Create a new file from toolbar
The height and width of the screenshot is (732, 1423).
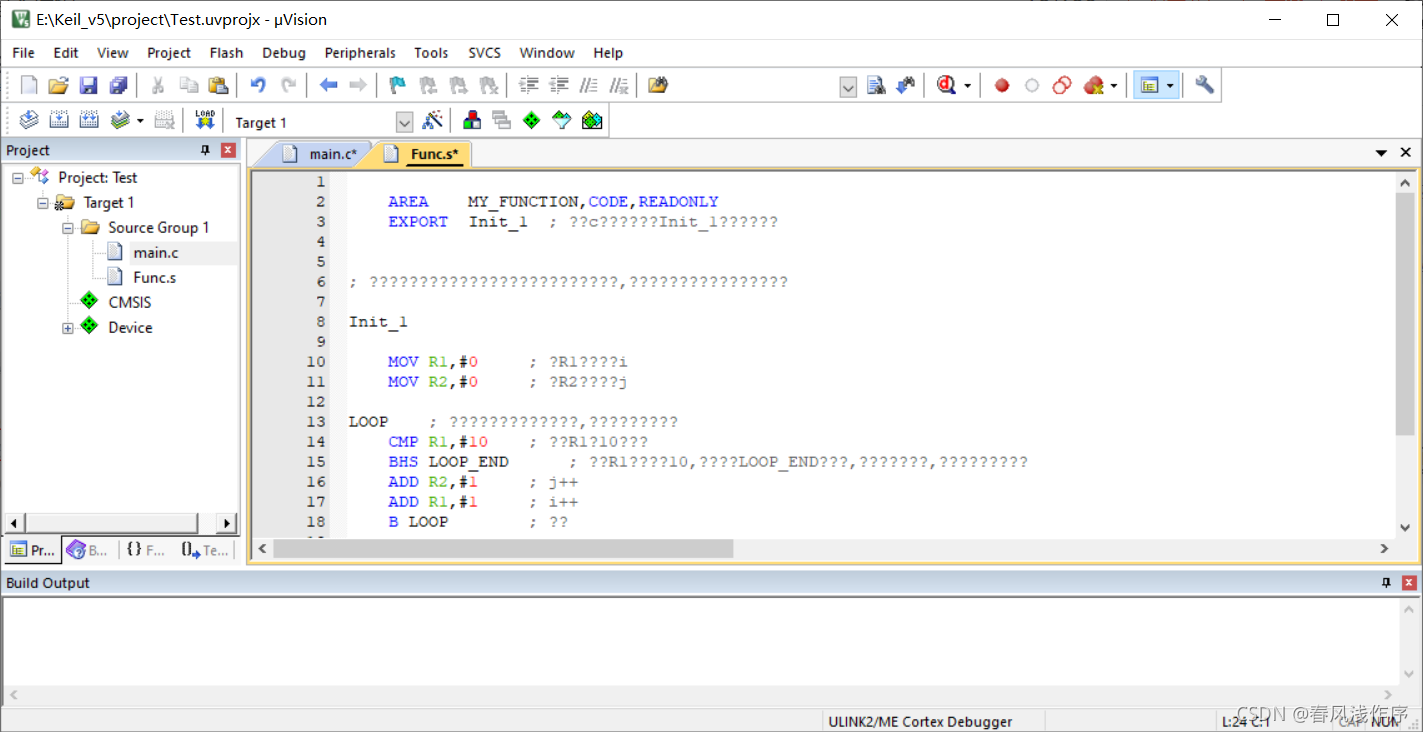click(x=29, y=86)
